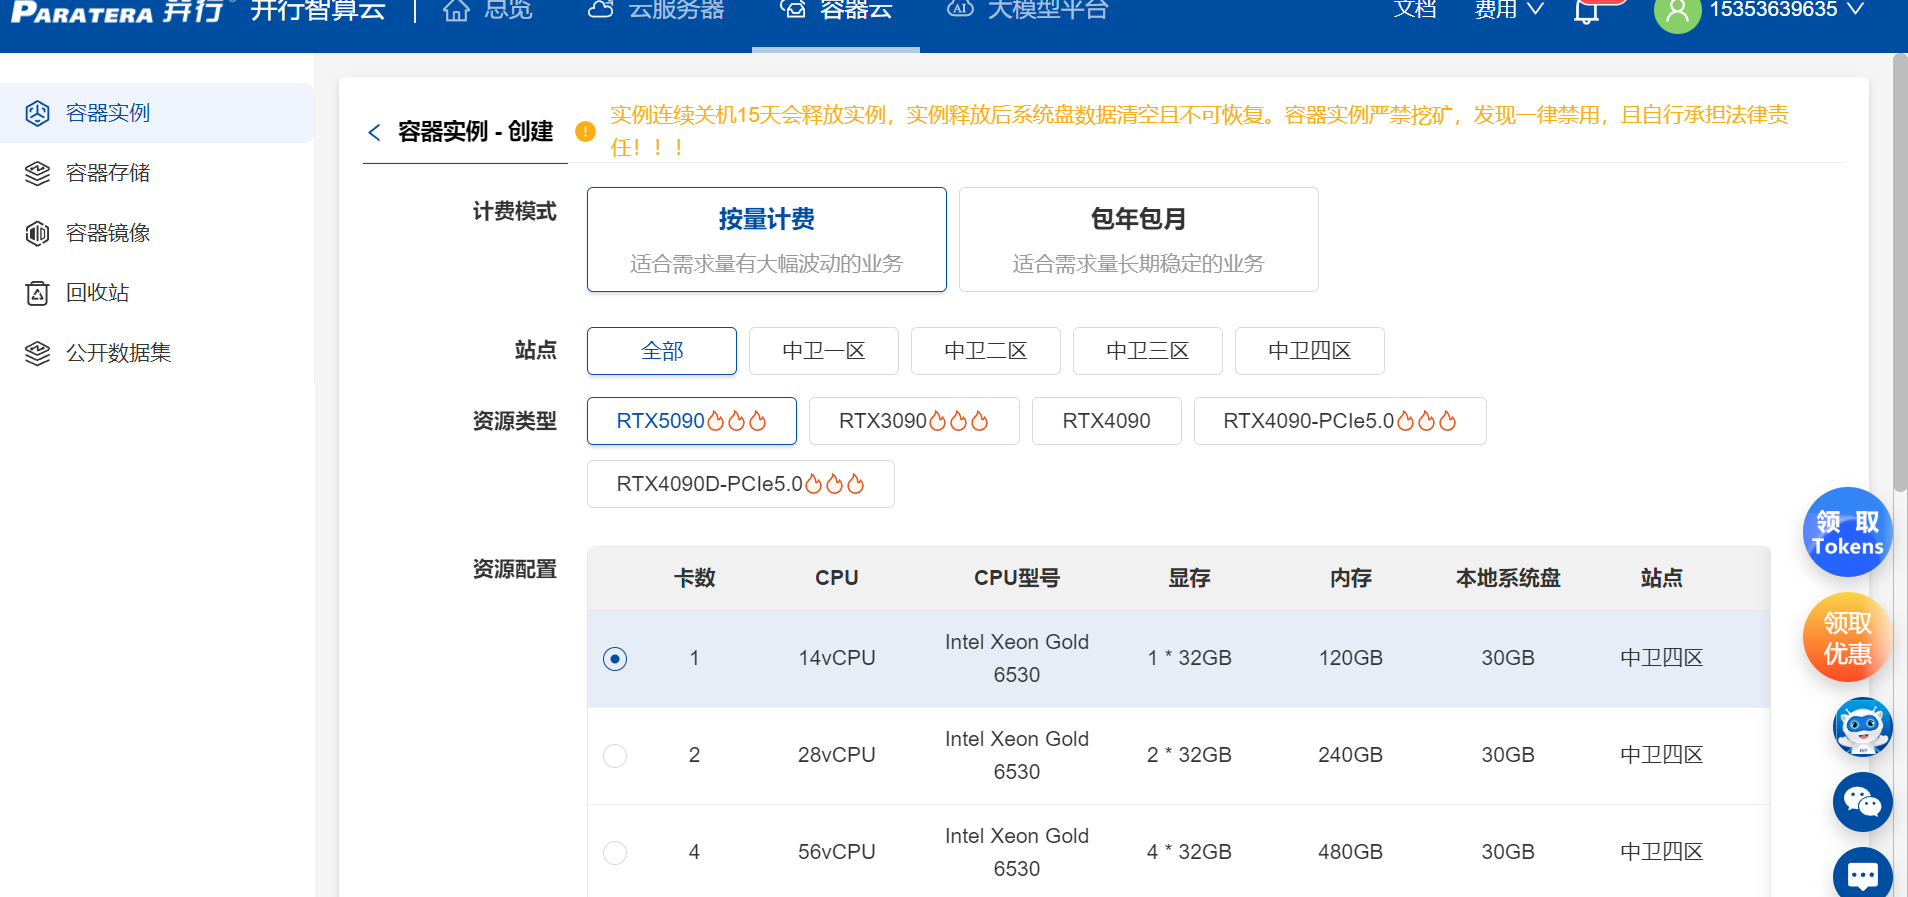Select RTX3090 resource type
The image size is (1908, 897).
(x=914, y=421)
